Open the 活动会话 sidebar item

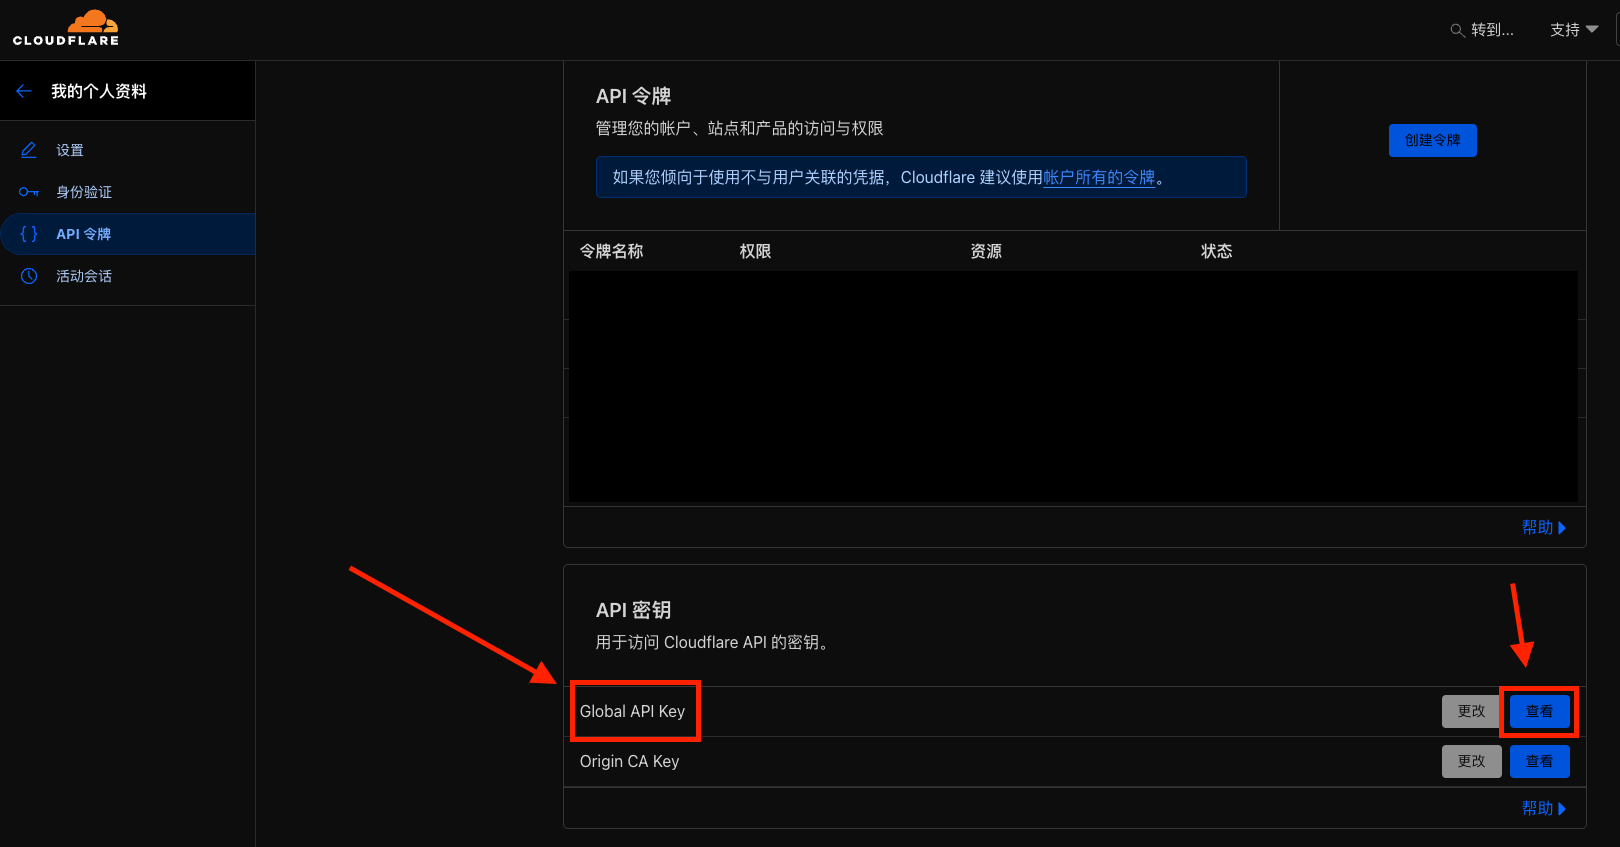128,276
